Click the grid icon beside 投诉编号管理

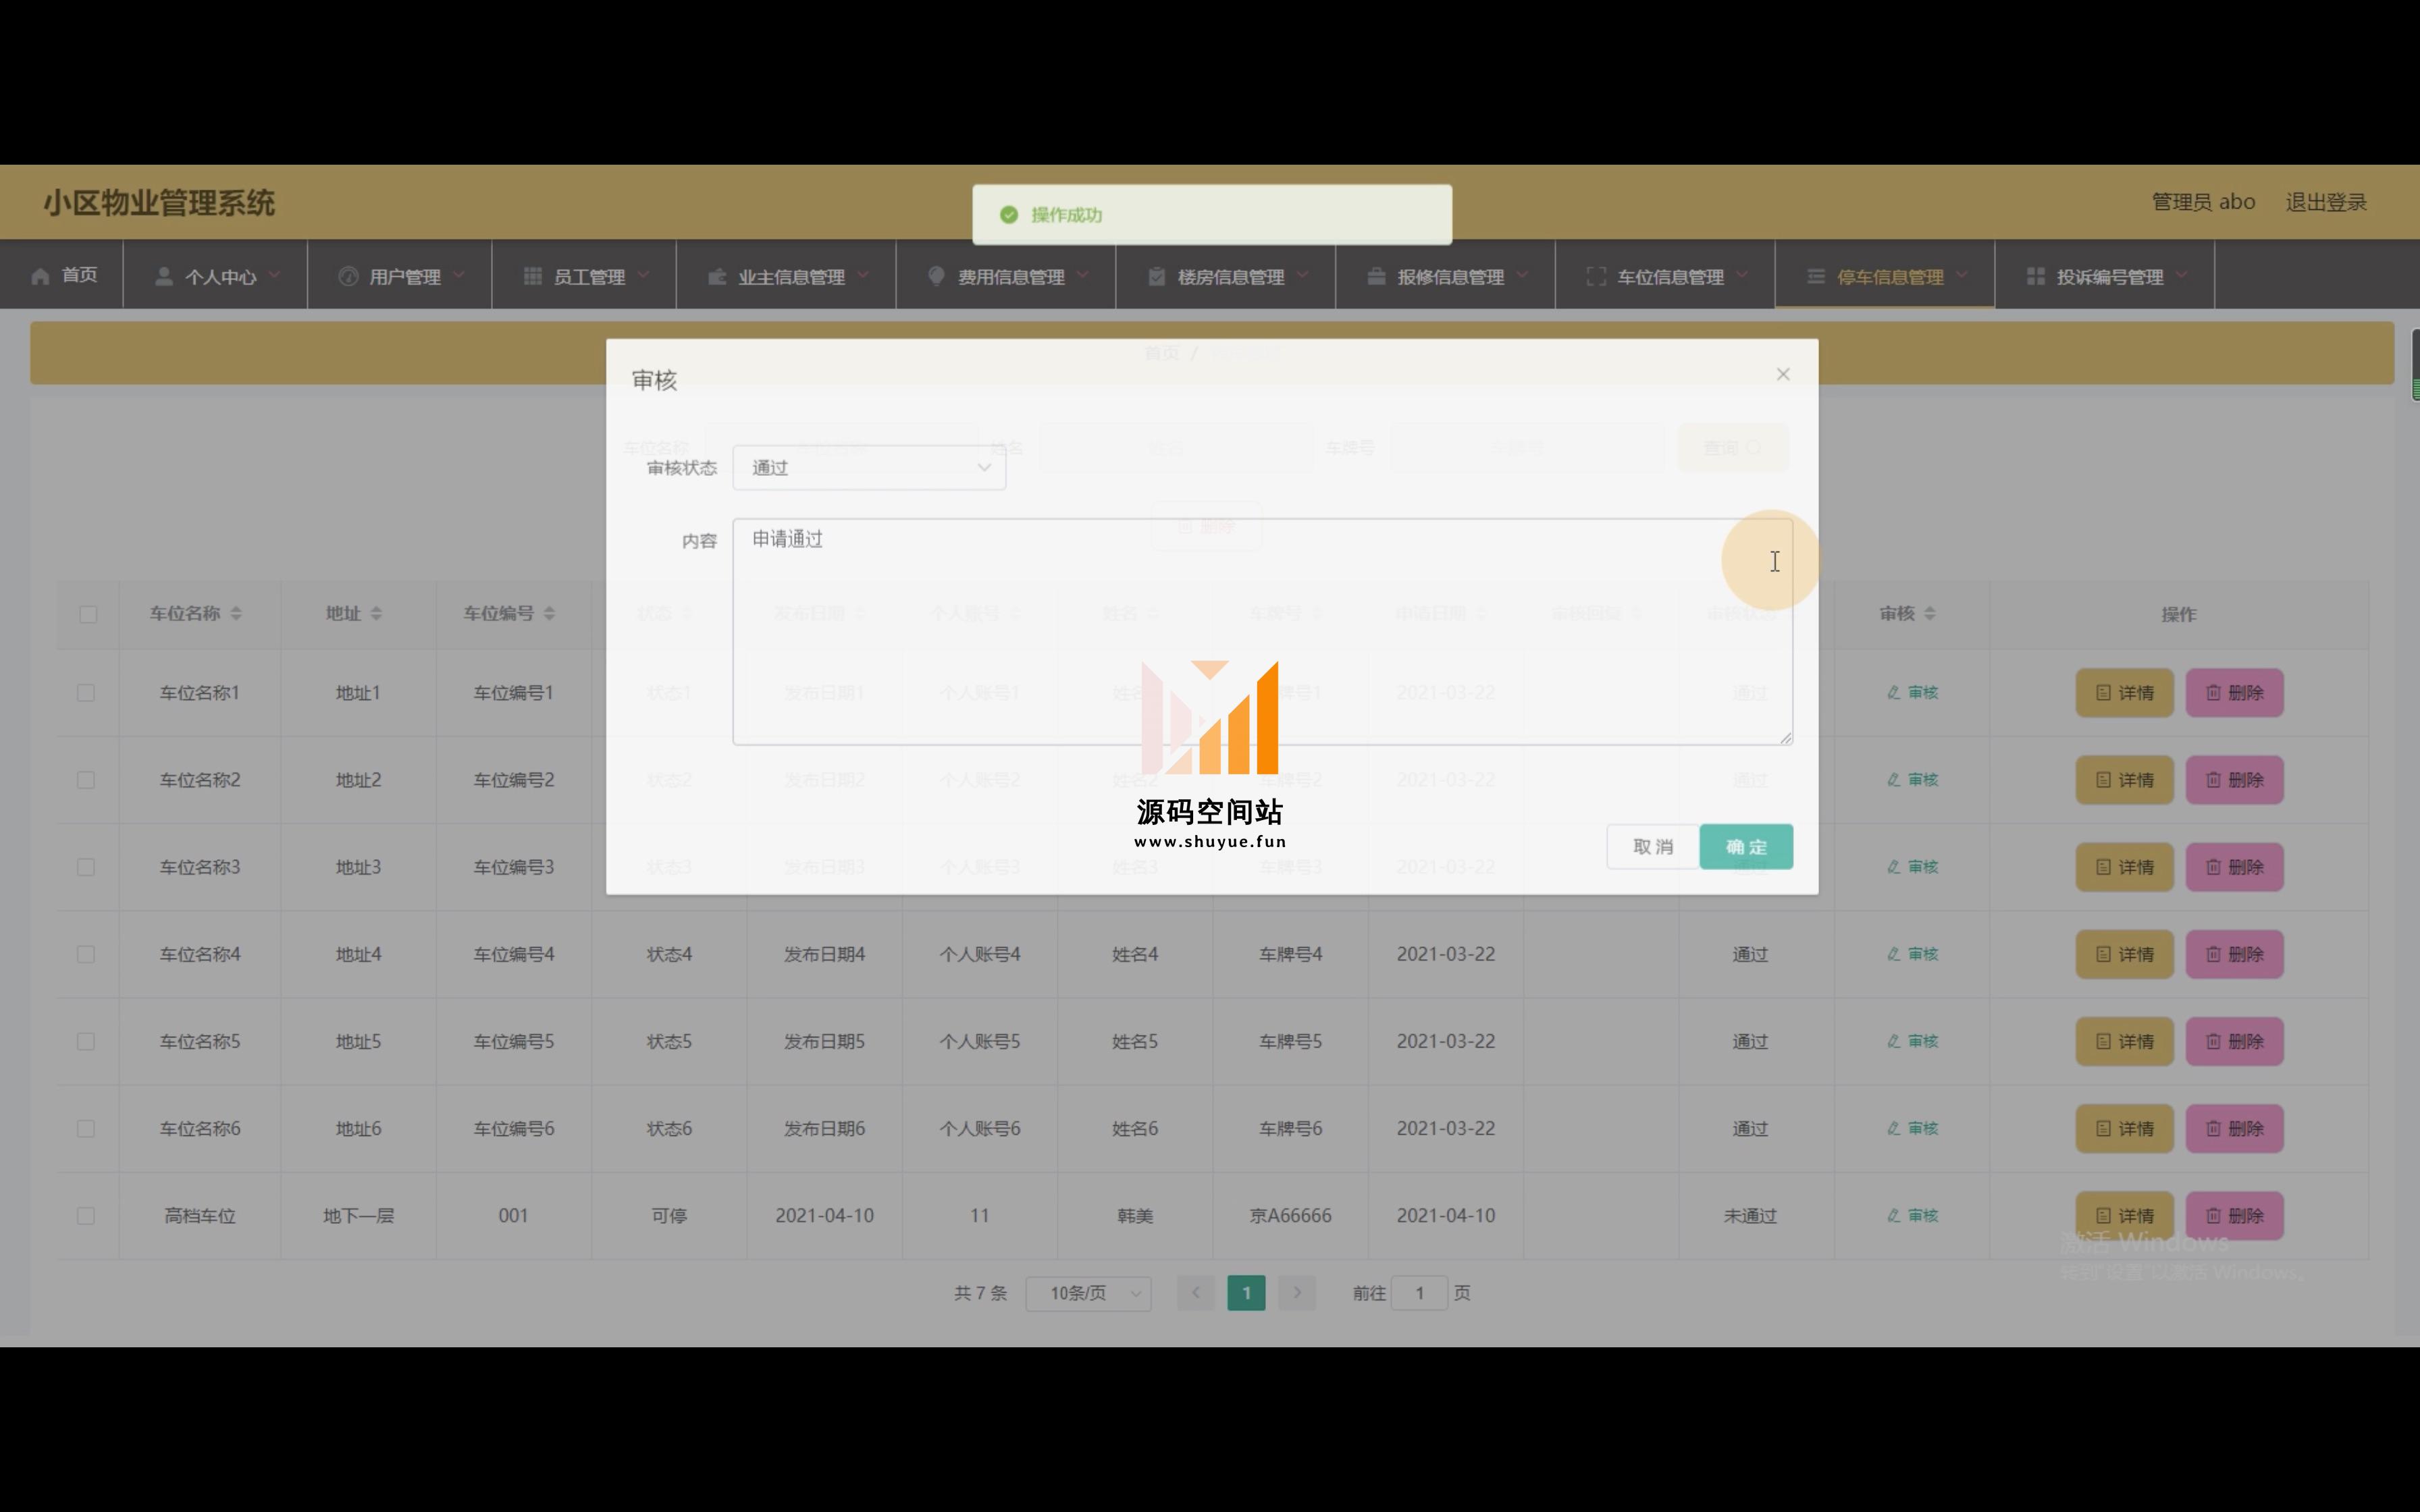point(2035,276)
